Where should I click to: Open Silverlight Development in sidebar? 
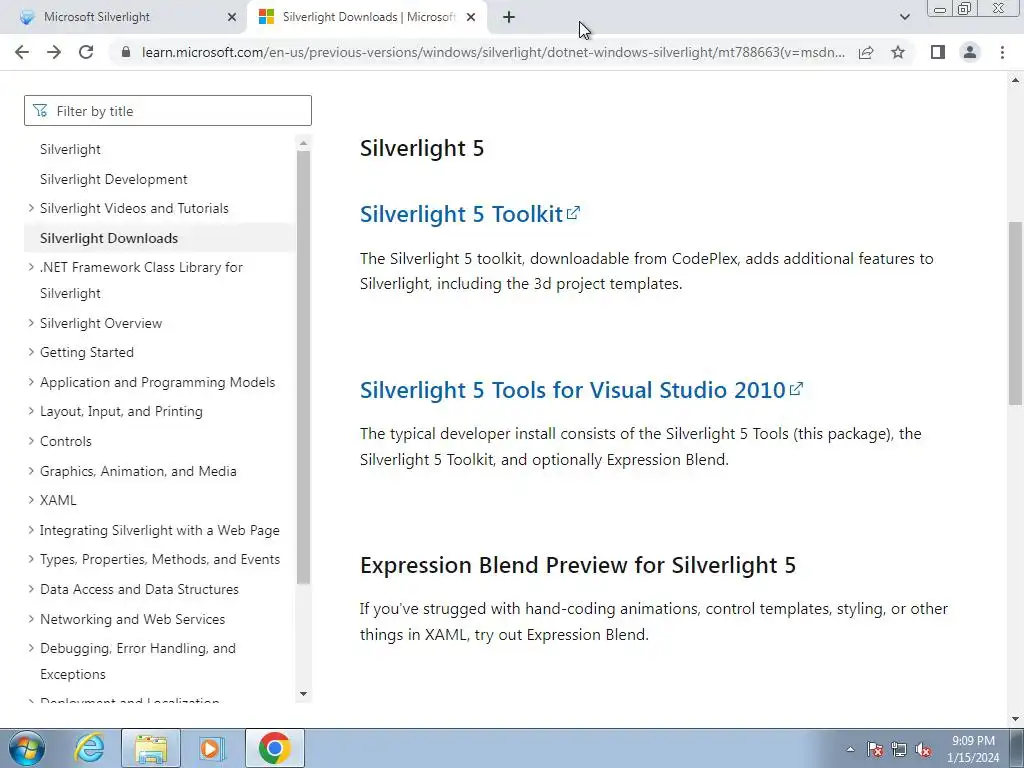click(114, 179)
